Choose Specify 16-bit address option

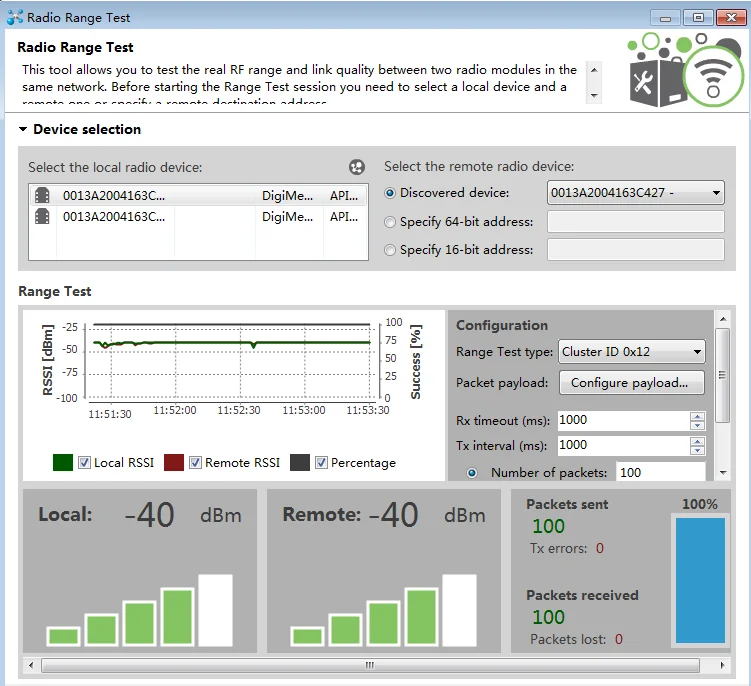pyautogui.click(x=390, y=250)
